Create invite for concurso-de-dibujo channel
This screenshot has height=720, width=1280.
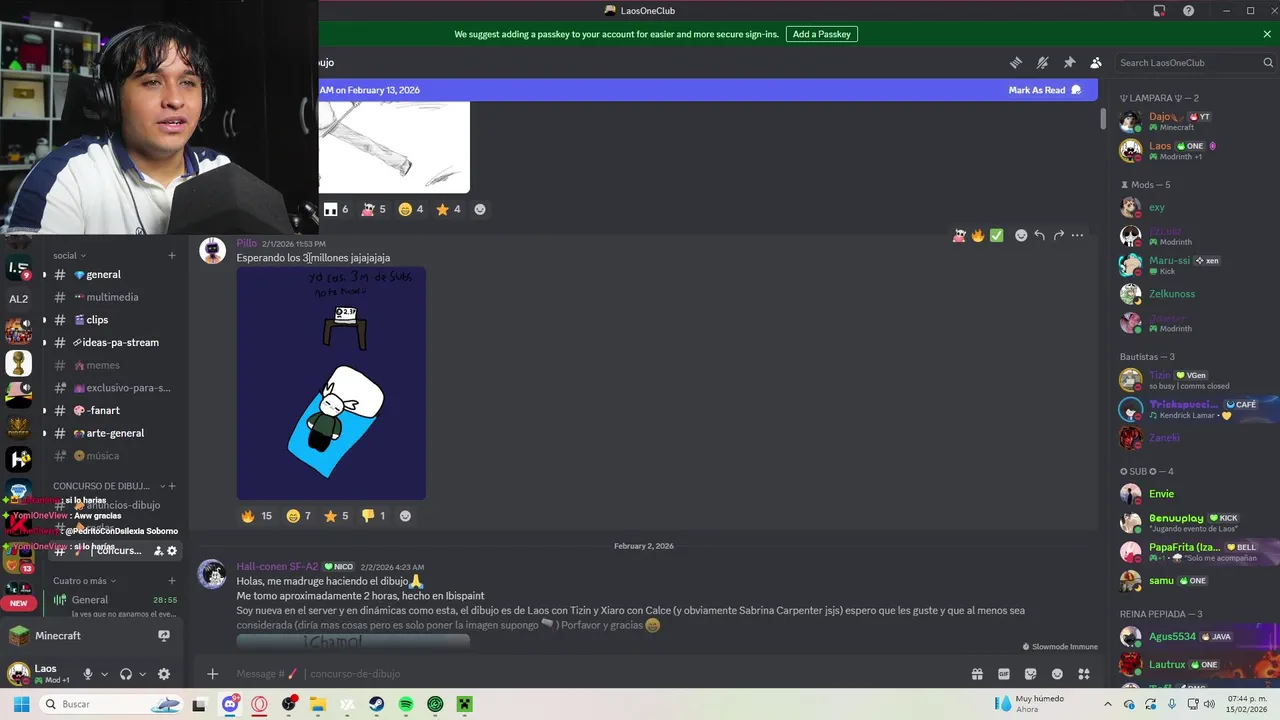158,551
